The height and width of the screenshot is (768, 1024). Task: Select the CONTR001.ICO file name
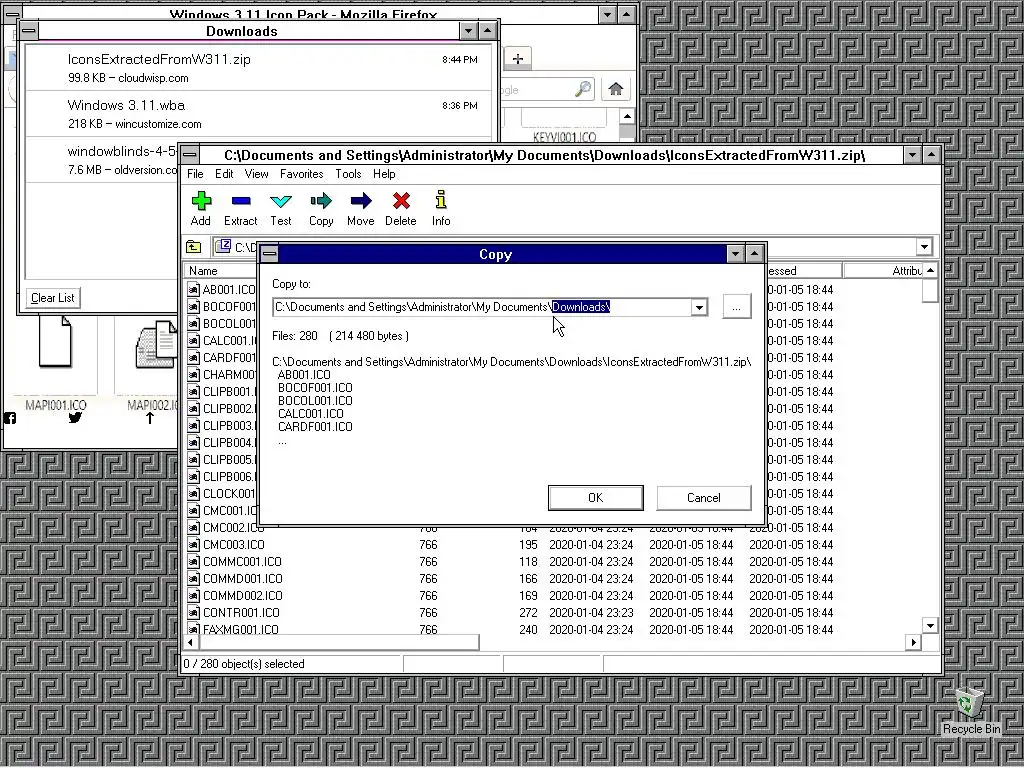click(241, 613)
